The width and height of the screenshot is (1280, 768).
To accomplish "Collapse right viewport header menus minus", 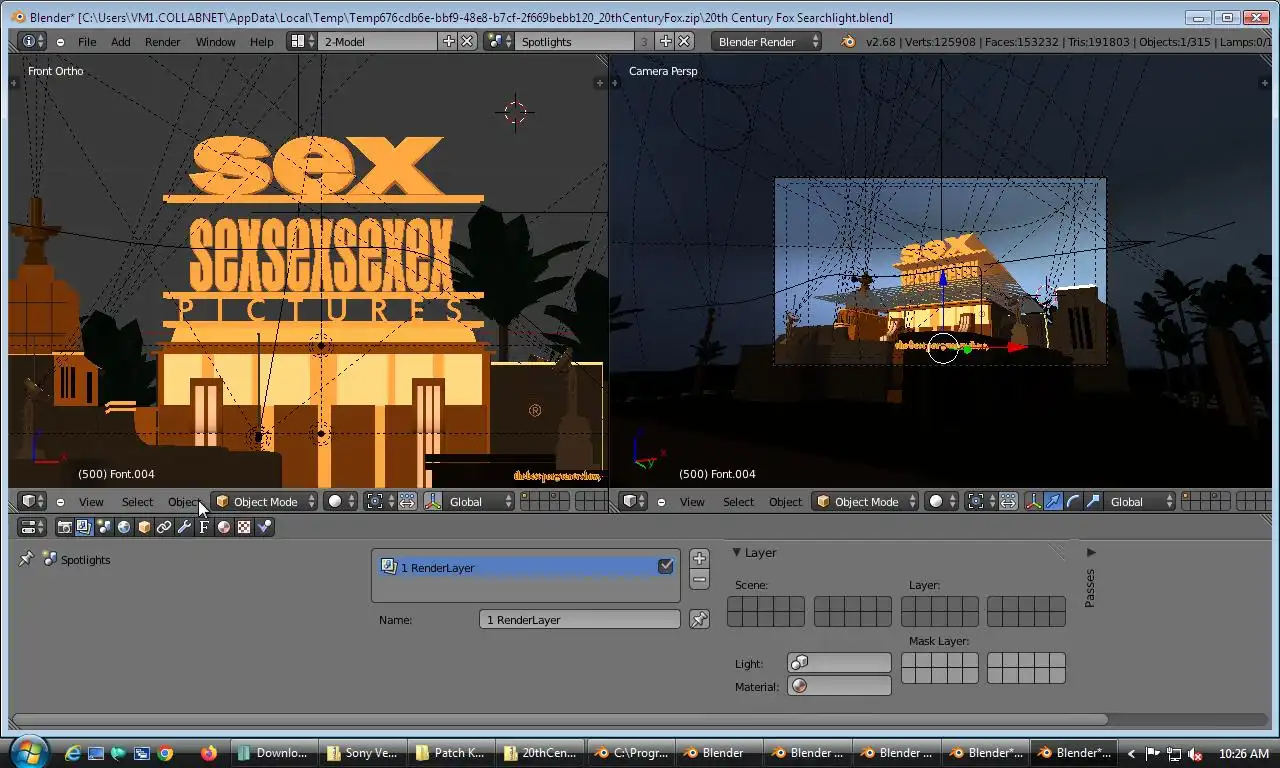I will pos(661,502).
